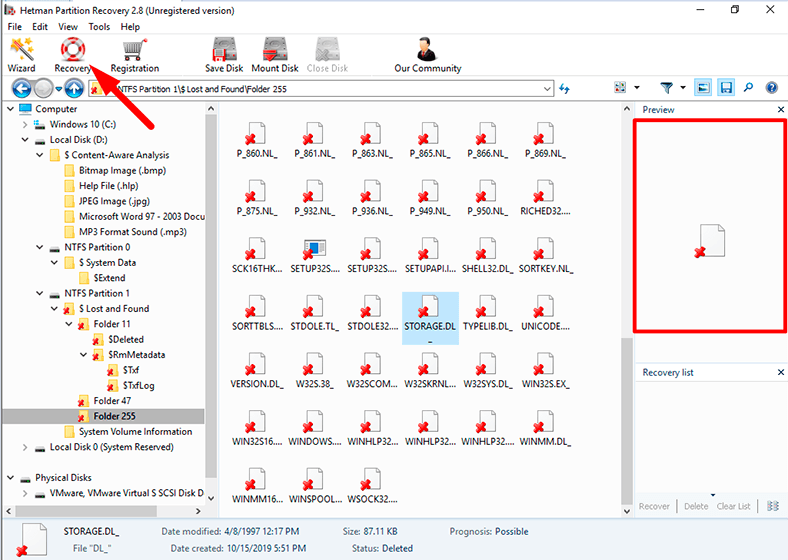
Task: Open the Edit menu
Action: tap(40, 27)
